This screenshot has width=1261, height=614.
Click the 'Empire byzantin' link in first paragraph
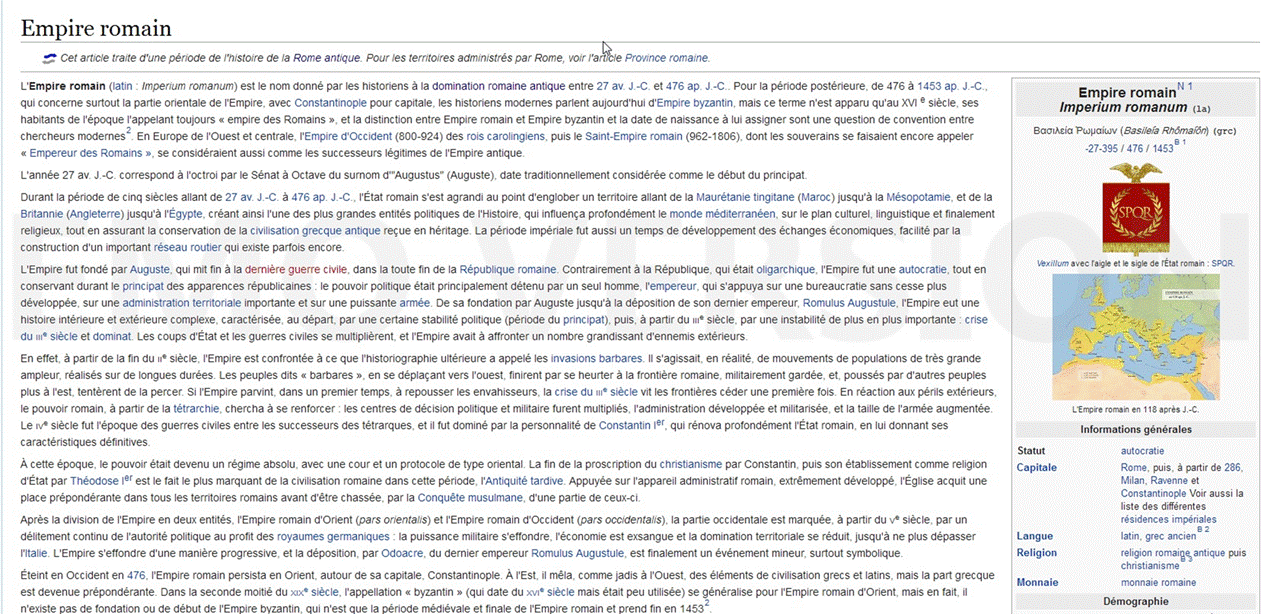[x=693, y=103]
